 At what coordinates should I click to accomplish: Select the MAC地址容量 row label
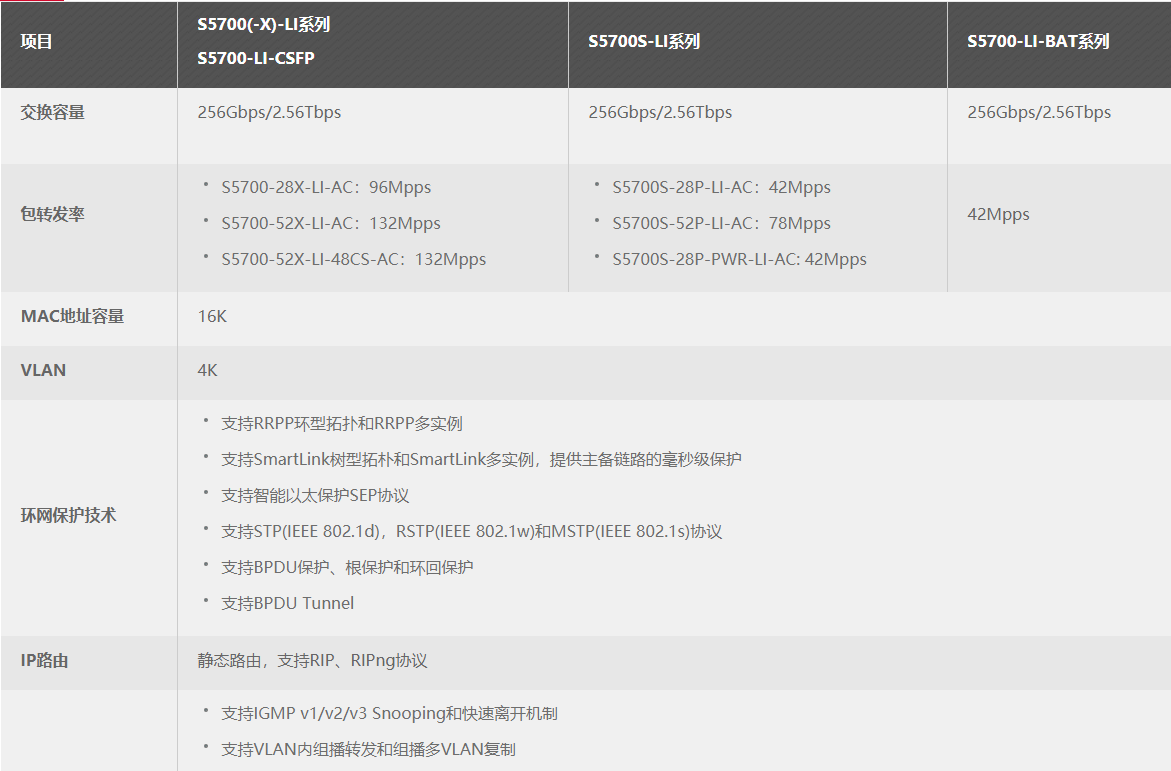tap(72, 316)
